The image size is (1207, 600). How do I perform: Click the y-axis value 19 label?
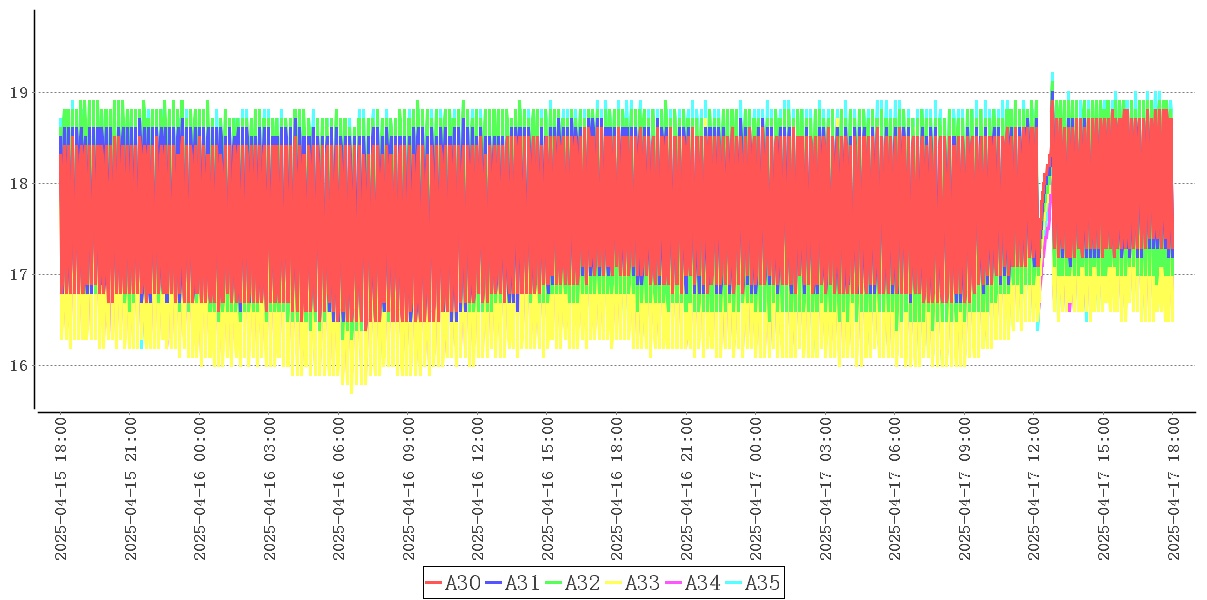coord(18,93)
